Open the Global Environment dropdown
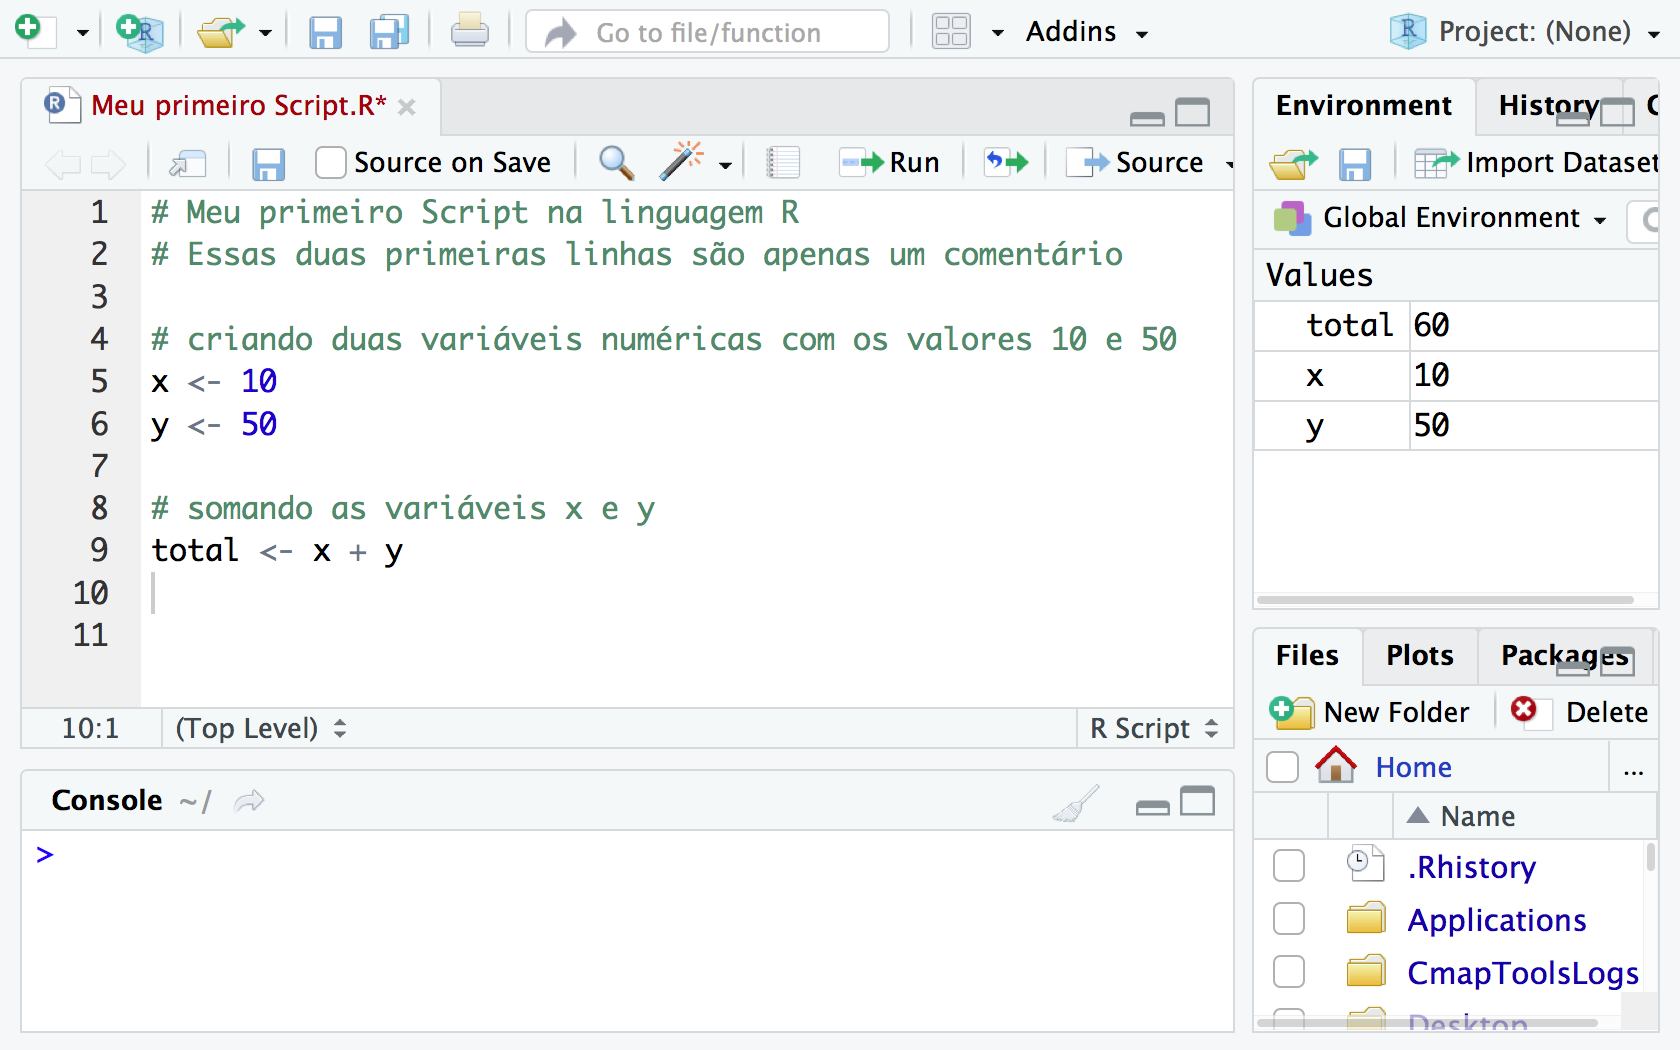This screenshot has width=1680, height=1050. click(1440, 218)
